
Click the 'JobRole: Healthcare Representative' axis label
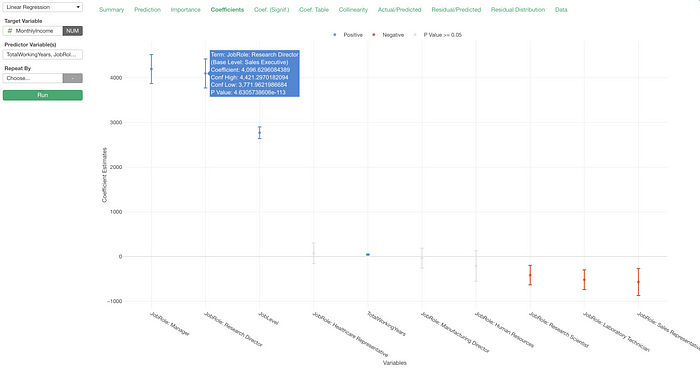pos(350,334)
